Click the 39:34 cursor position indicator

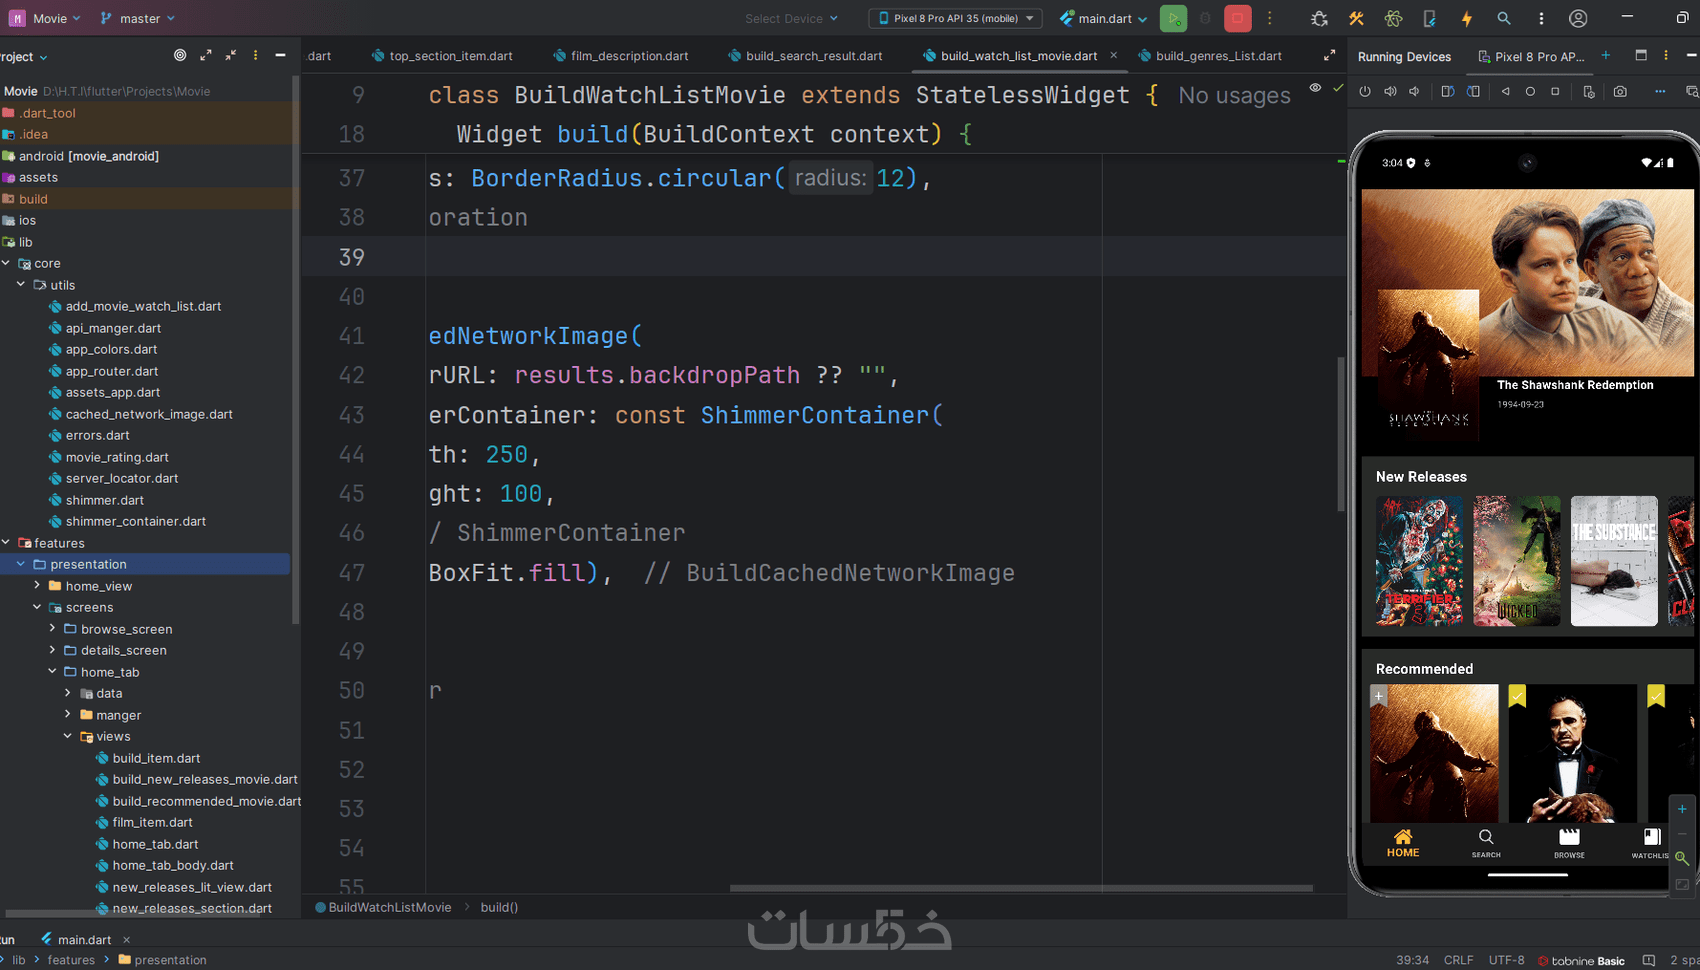pyautogui.click(x=1412, y=960)
